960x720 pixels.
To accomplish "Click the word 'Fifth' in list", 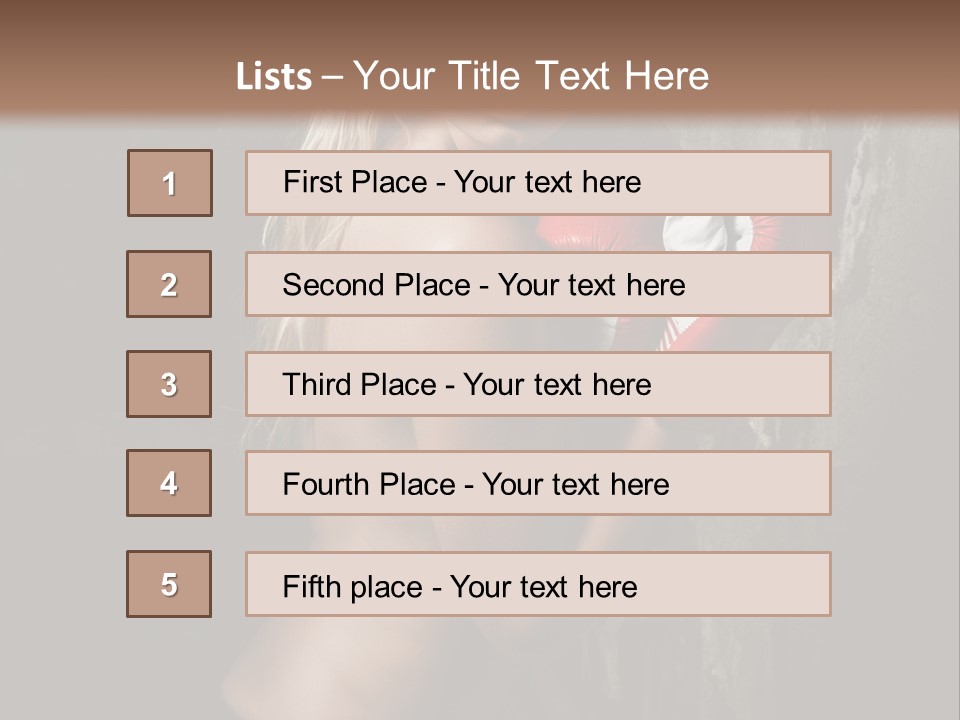I will point(311,586).
